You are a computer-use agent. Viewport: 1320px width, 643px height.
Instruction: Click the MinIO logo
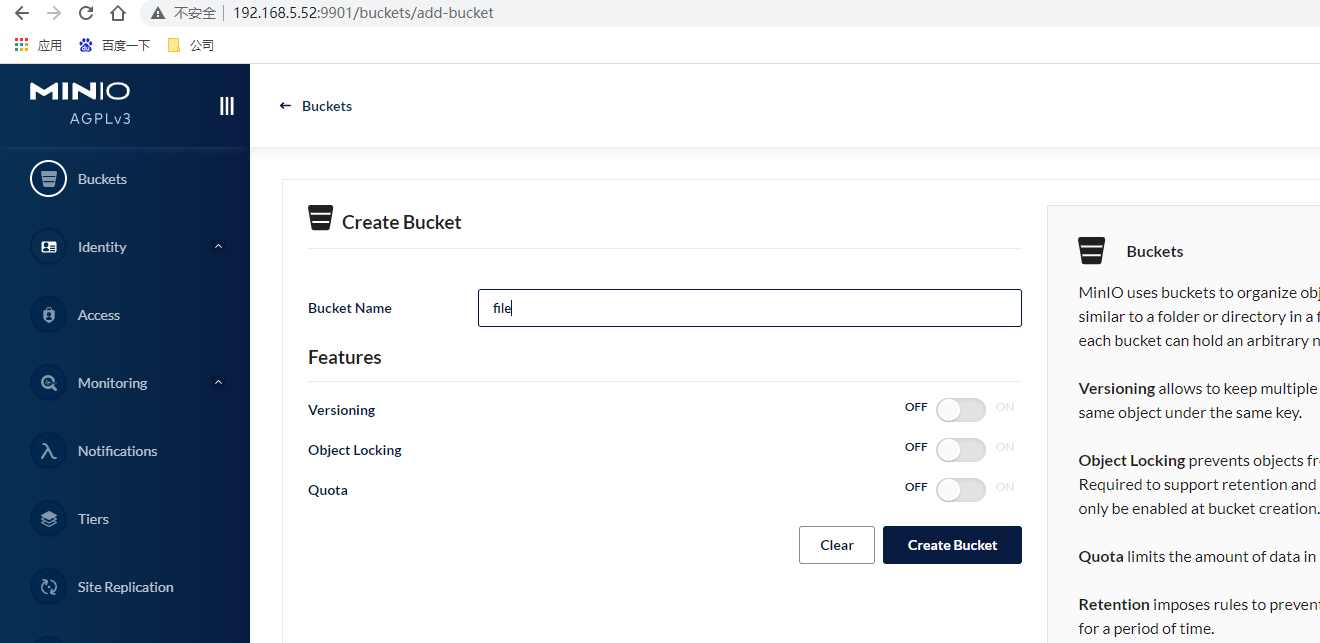click(80, 91)
